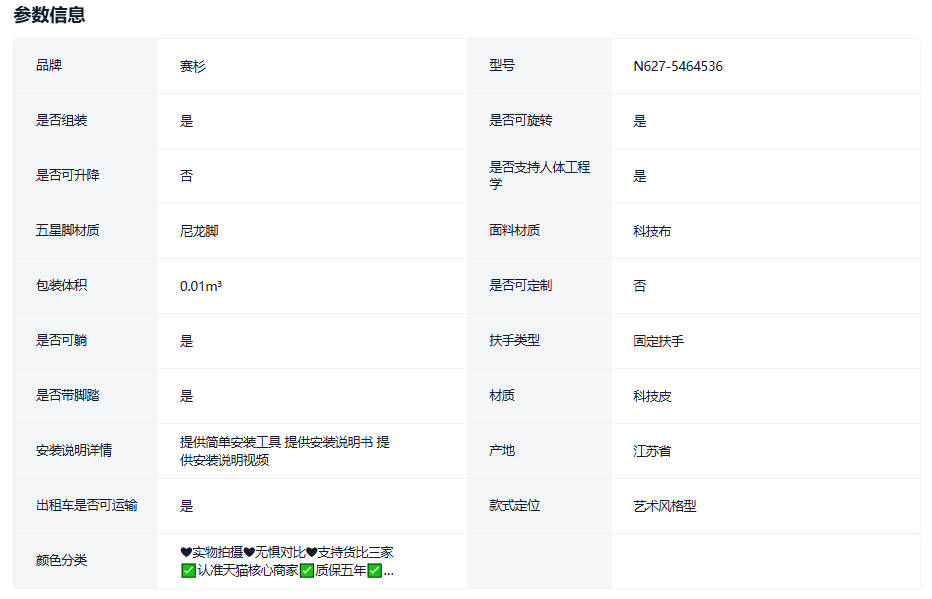
Task: Click the 扶手类型 value 固定扶手
Action: point(658,341)
